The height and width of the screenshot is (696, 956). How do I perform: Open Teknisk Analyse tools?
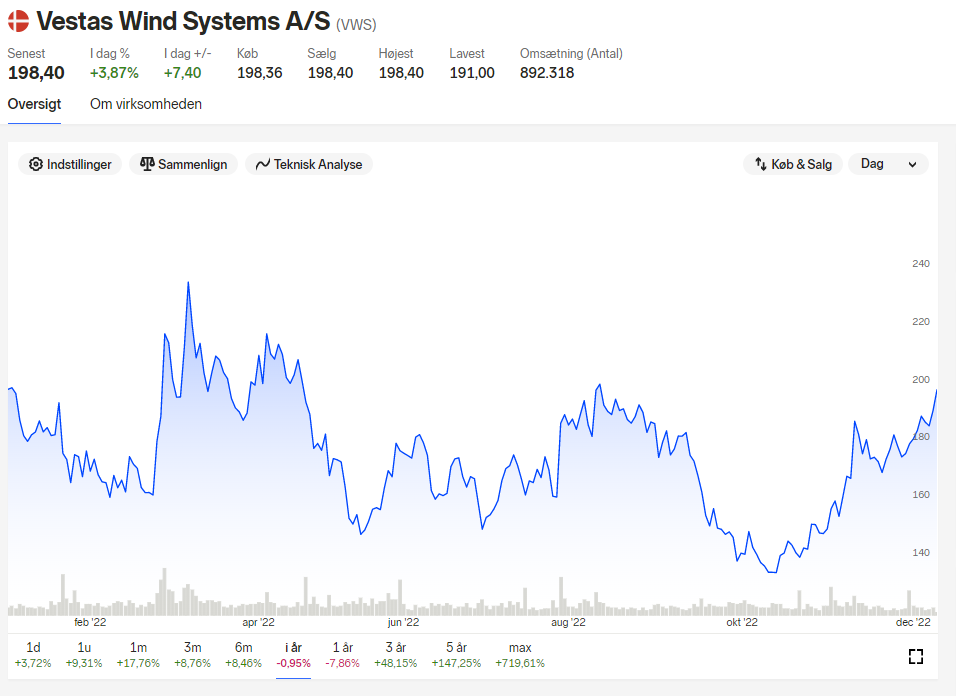pos(309,165)
